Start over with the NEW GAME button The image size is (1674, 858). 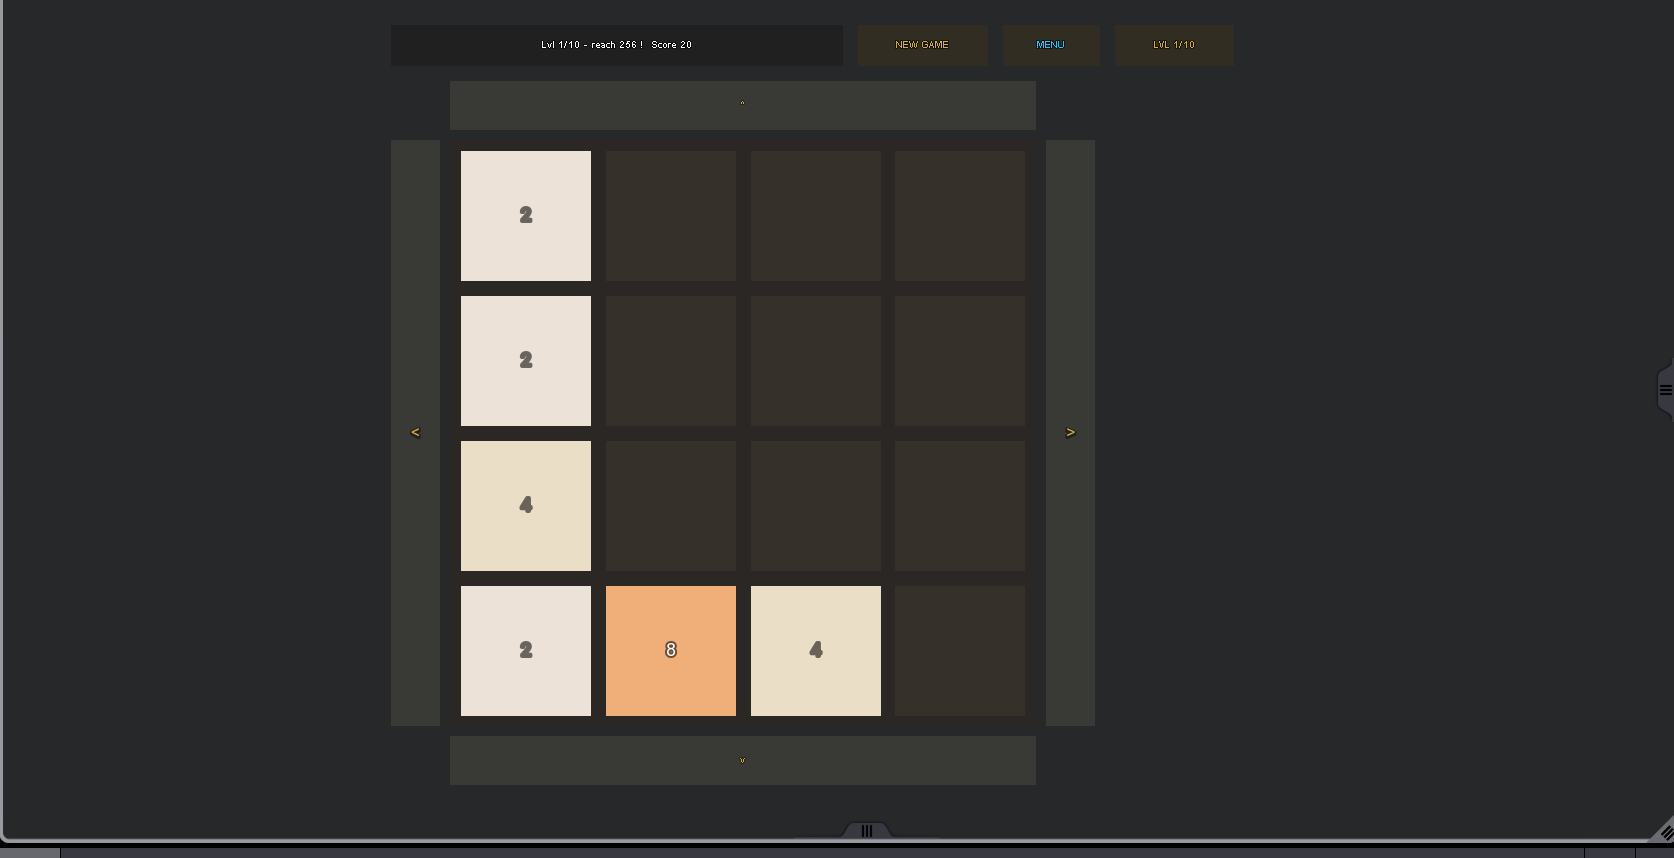point(922,45)
